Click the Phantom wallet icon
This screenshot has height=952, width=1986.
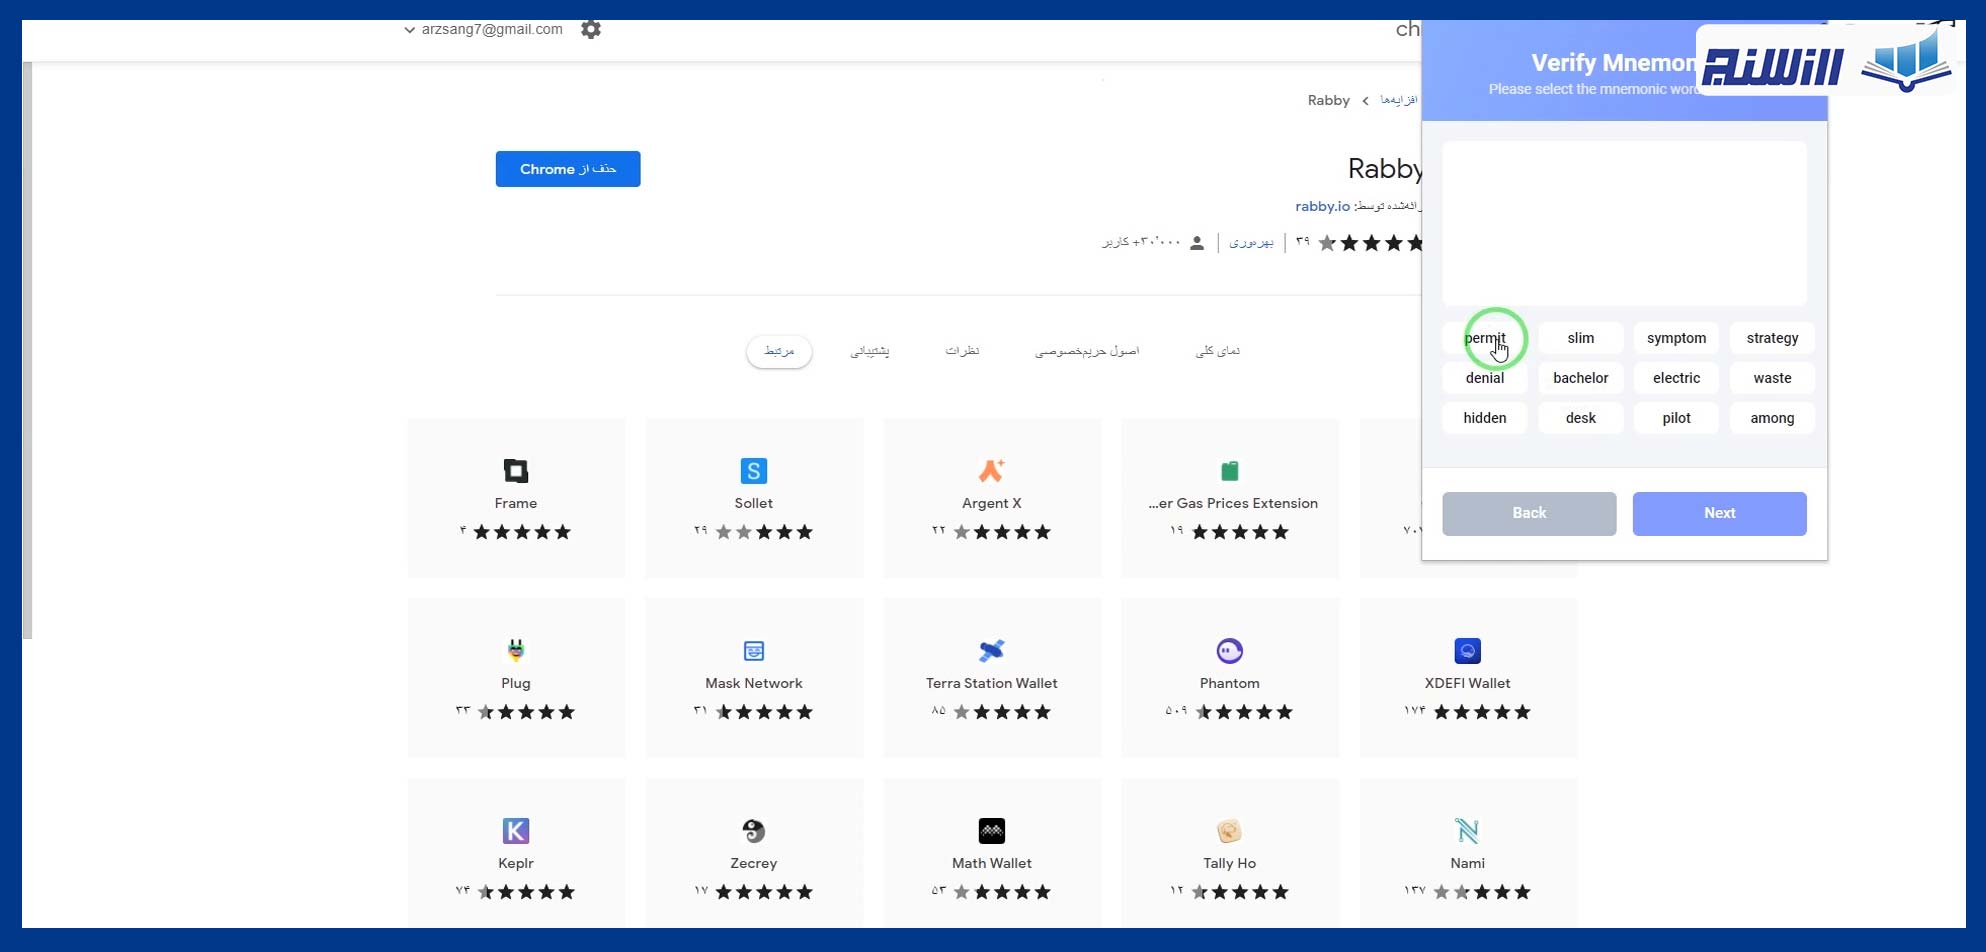click(x=1230, y=651)
